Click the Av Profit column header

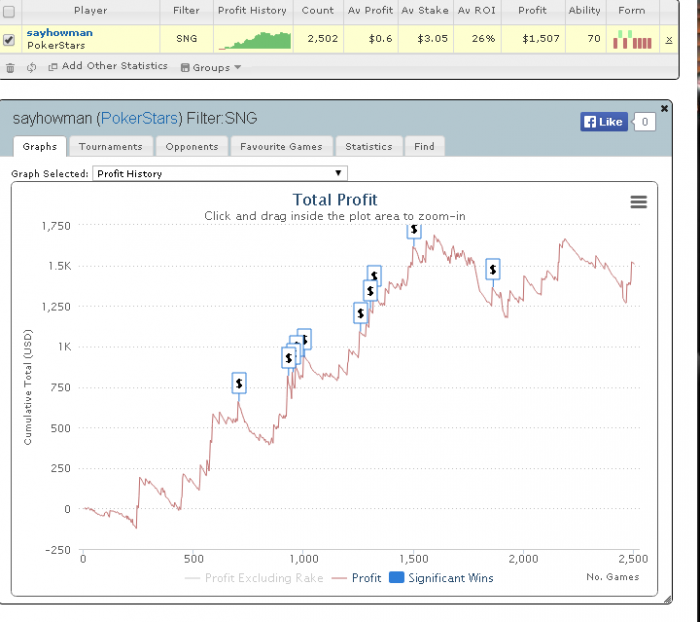(371, 11)
